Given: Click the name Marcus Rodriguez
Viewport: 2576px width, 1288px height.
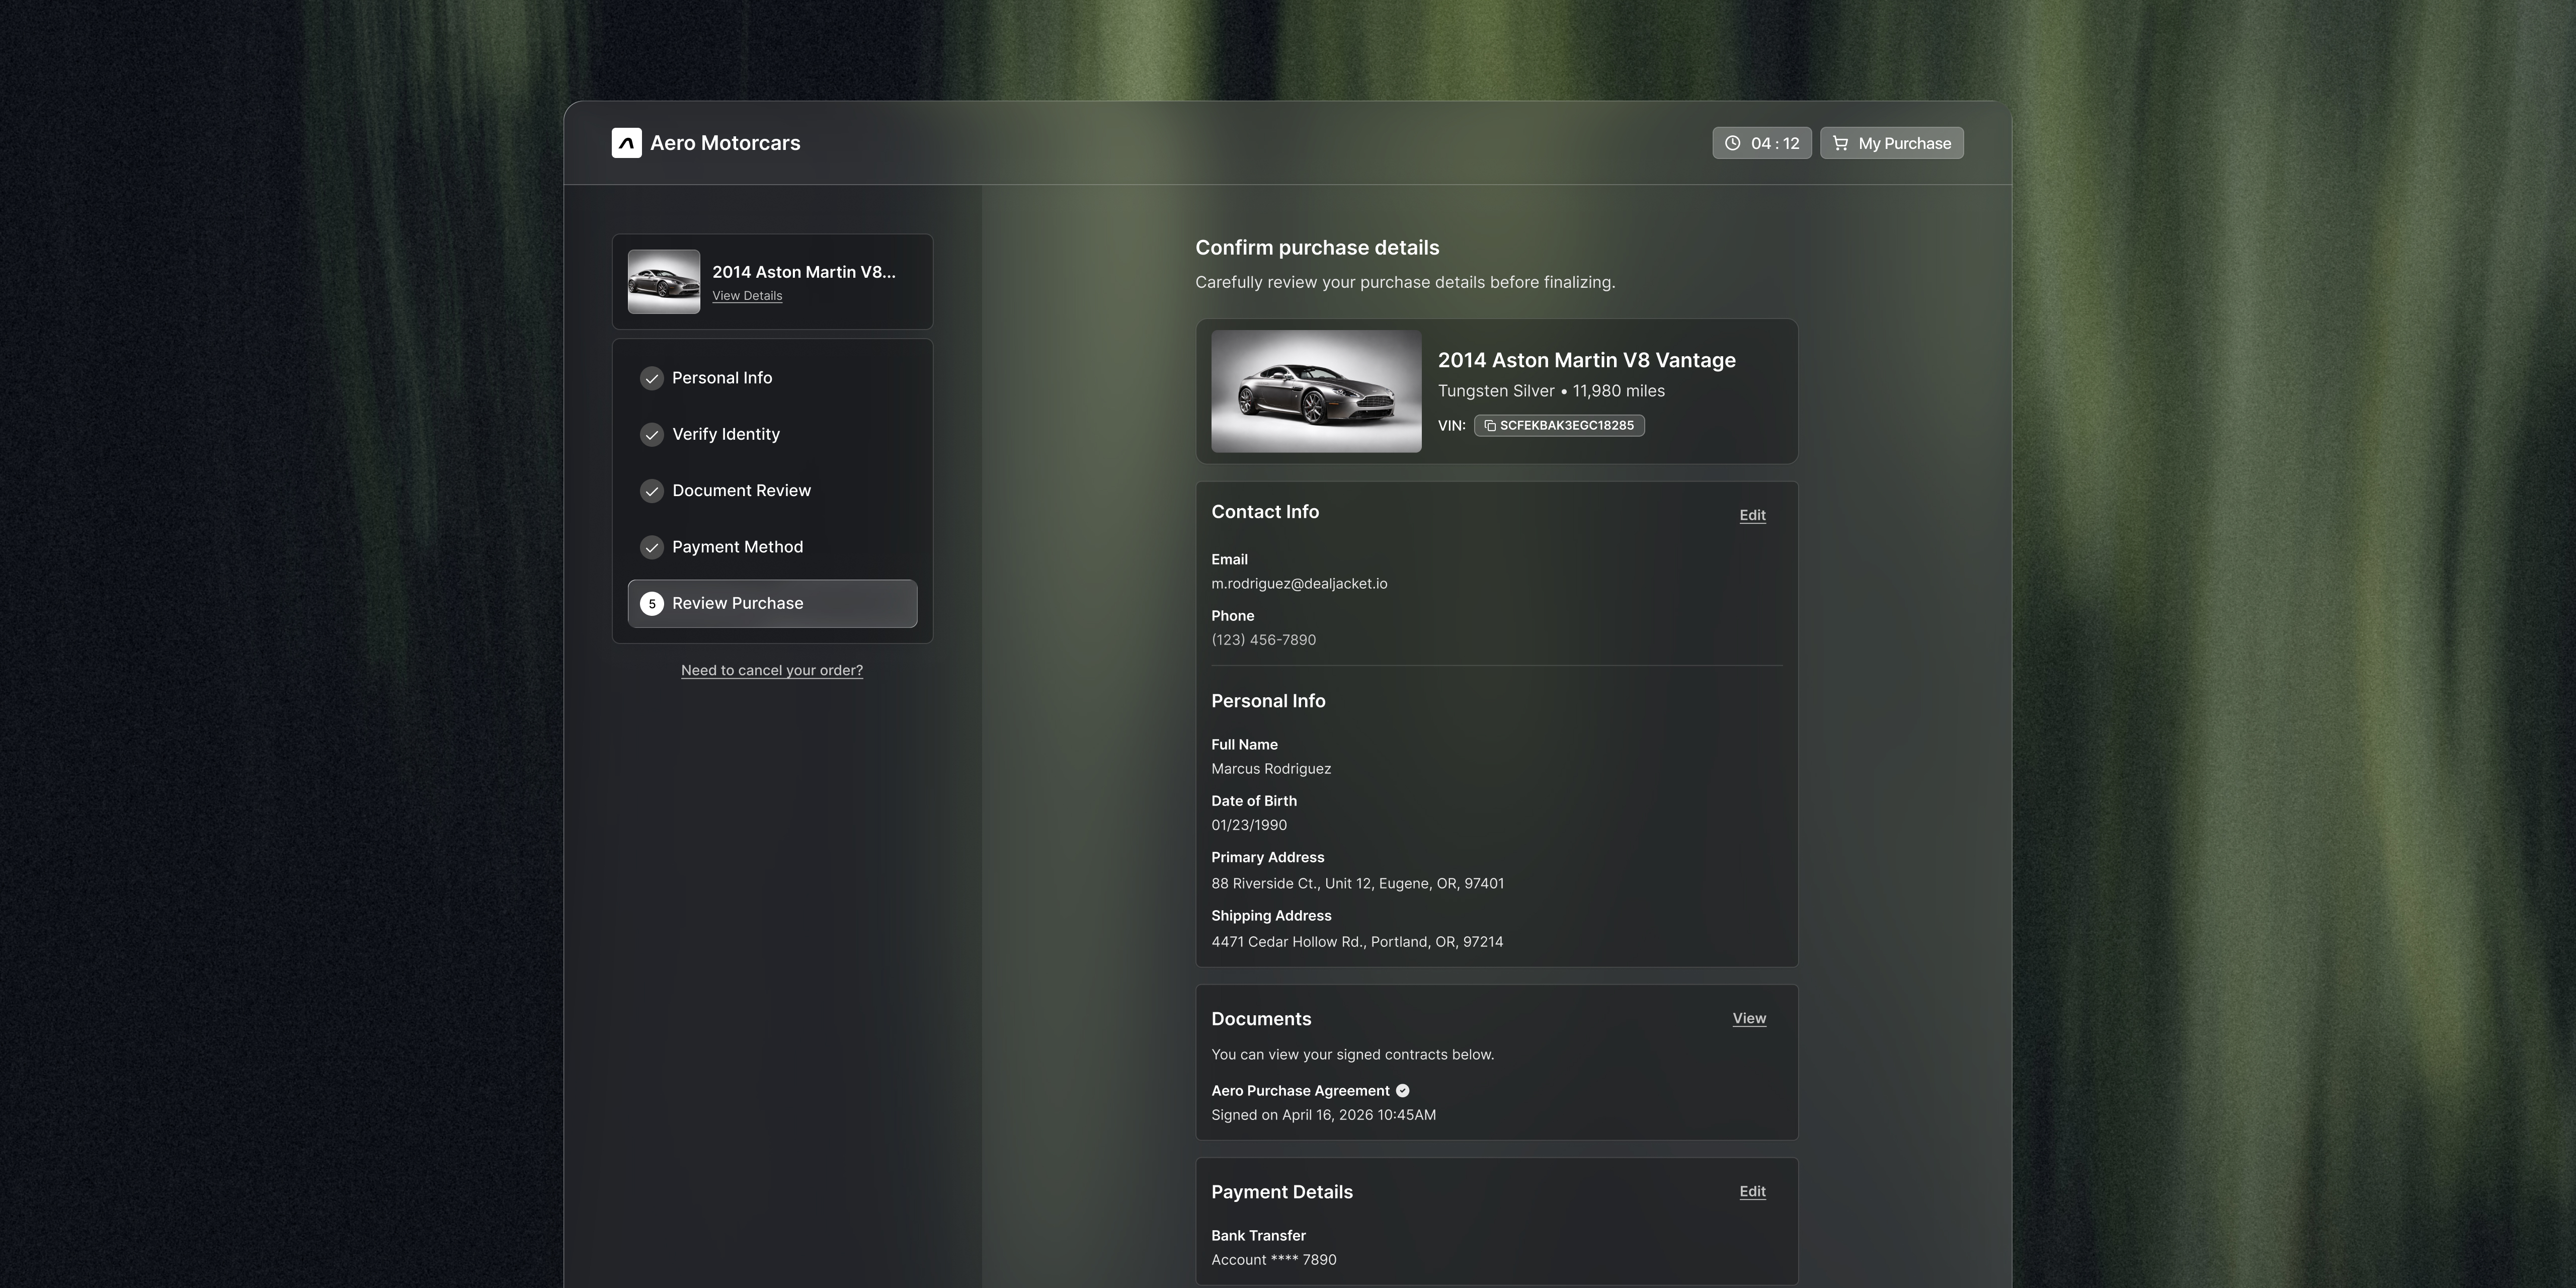Looking at the screenshot, I should click(1271, 769).
